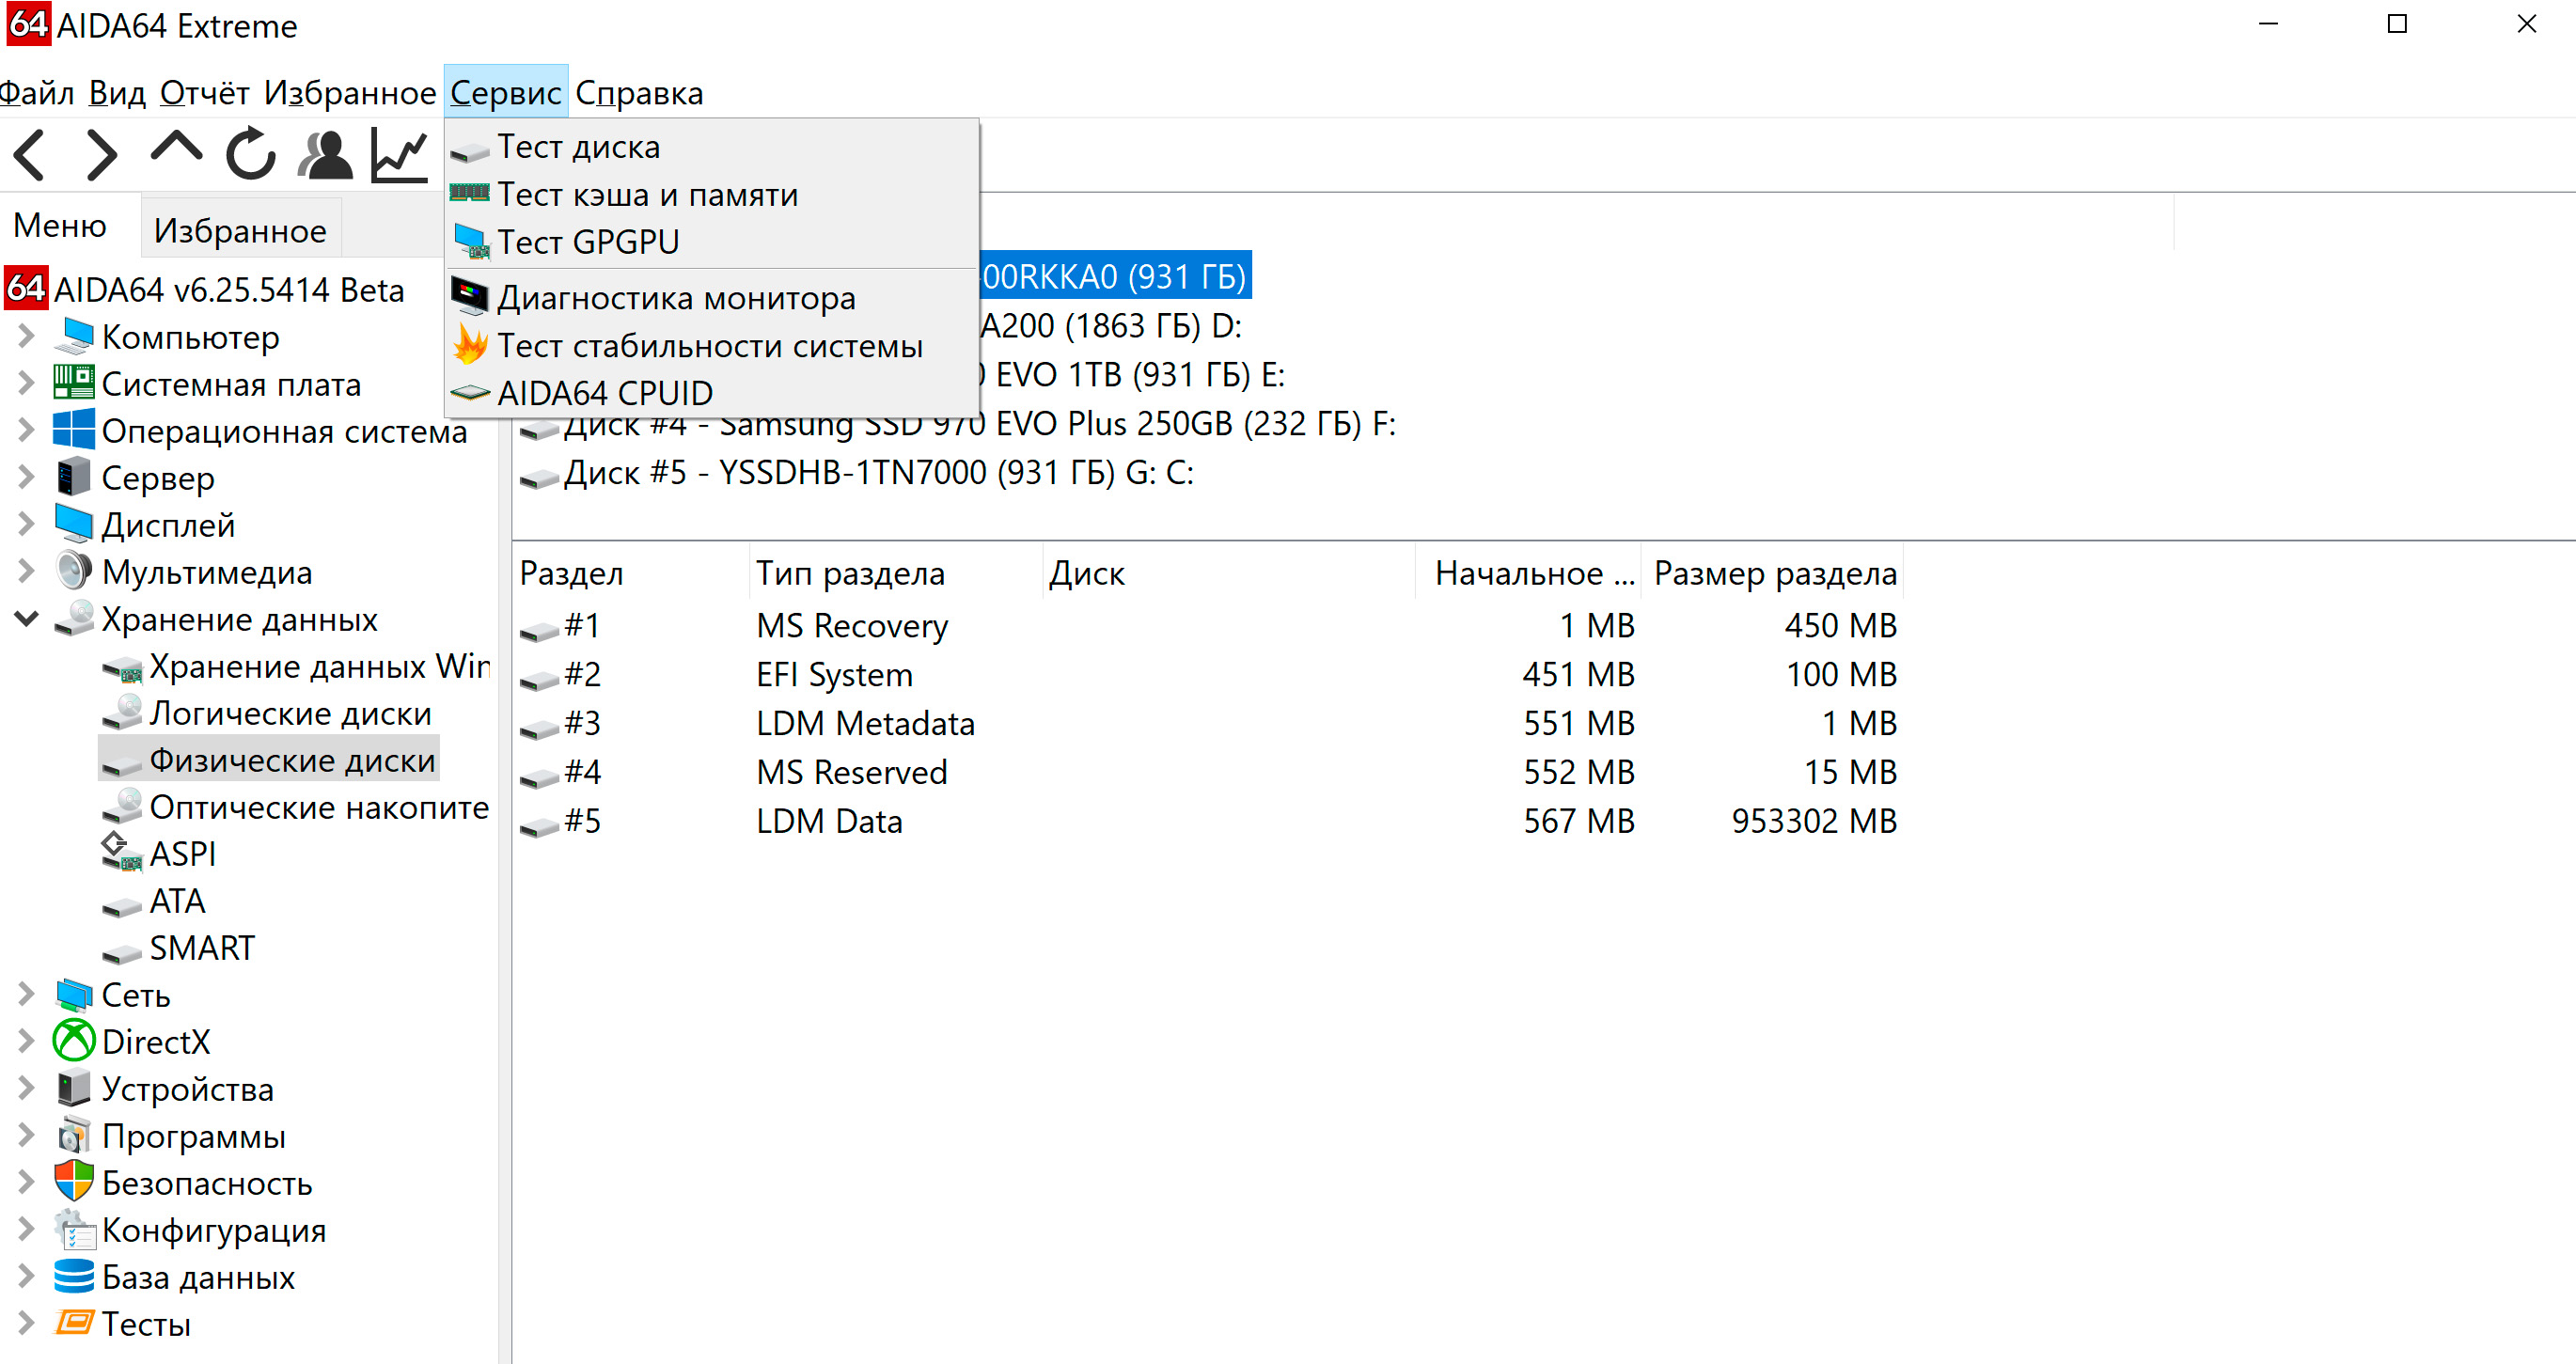Click the Раздел column header

632,573
